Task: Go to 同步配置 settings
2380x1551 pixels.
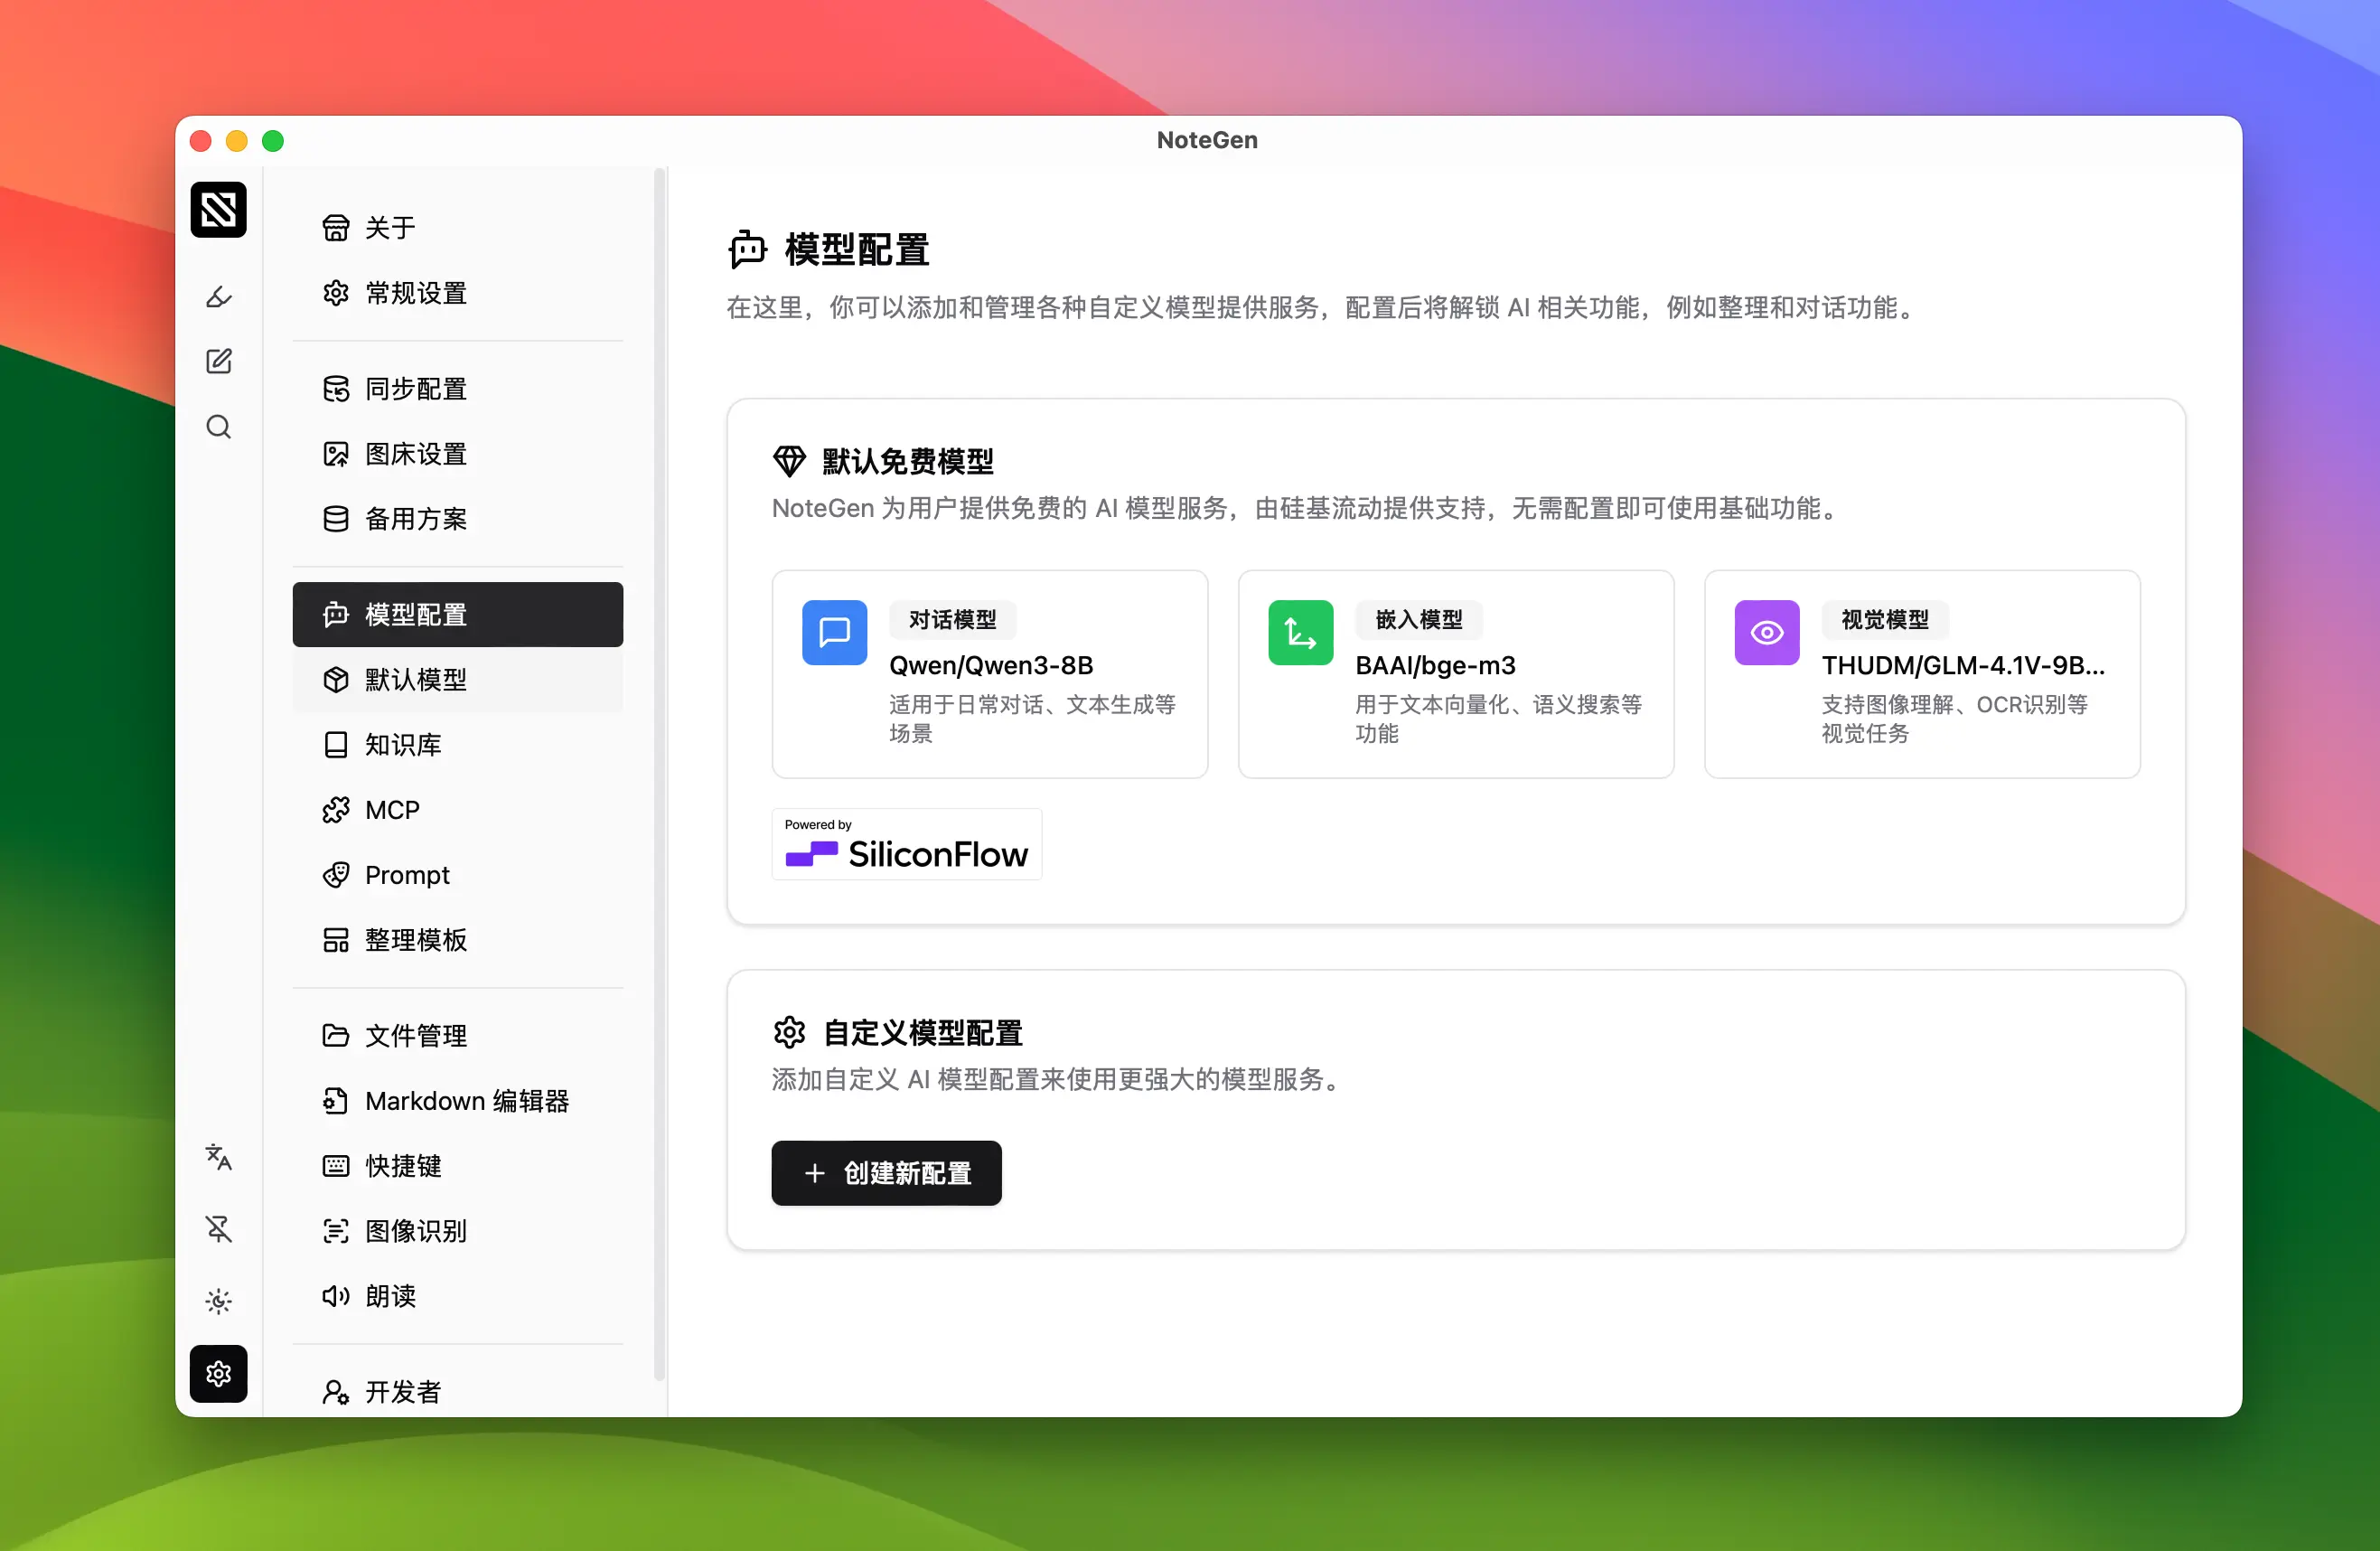Action: pos(415,389)
